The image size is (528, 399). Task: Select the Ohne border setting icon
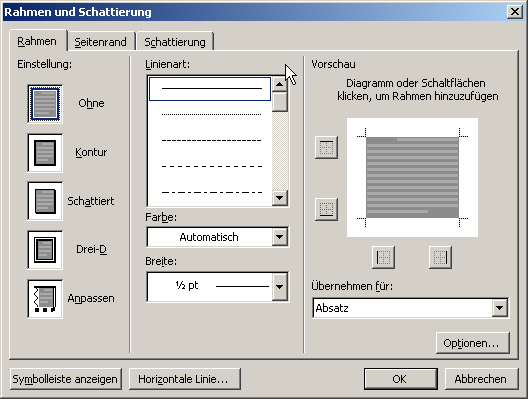45,104
